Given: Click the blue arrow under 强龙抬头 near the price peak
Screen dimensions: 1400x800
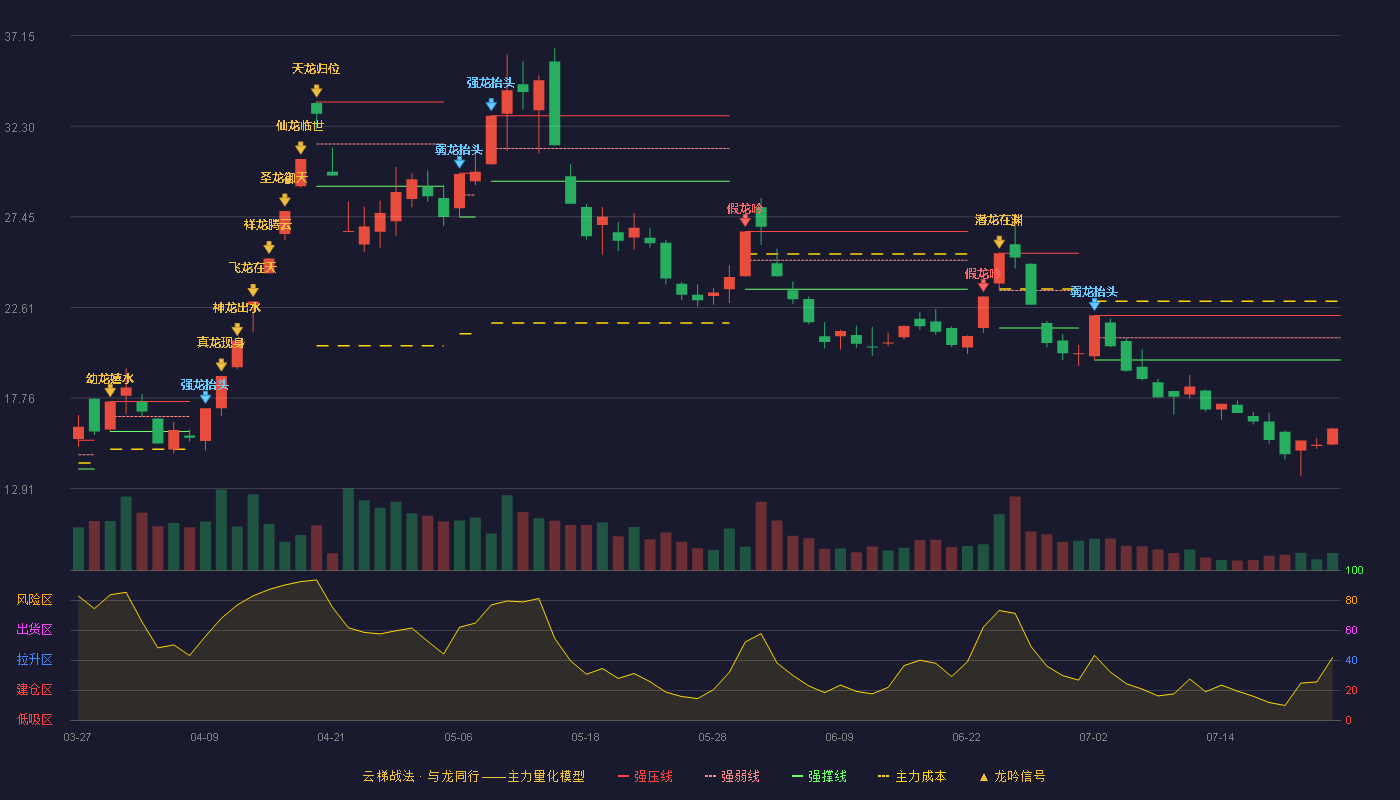Looking at the screenshot, I should pos(491,104).
